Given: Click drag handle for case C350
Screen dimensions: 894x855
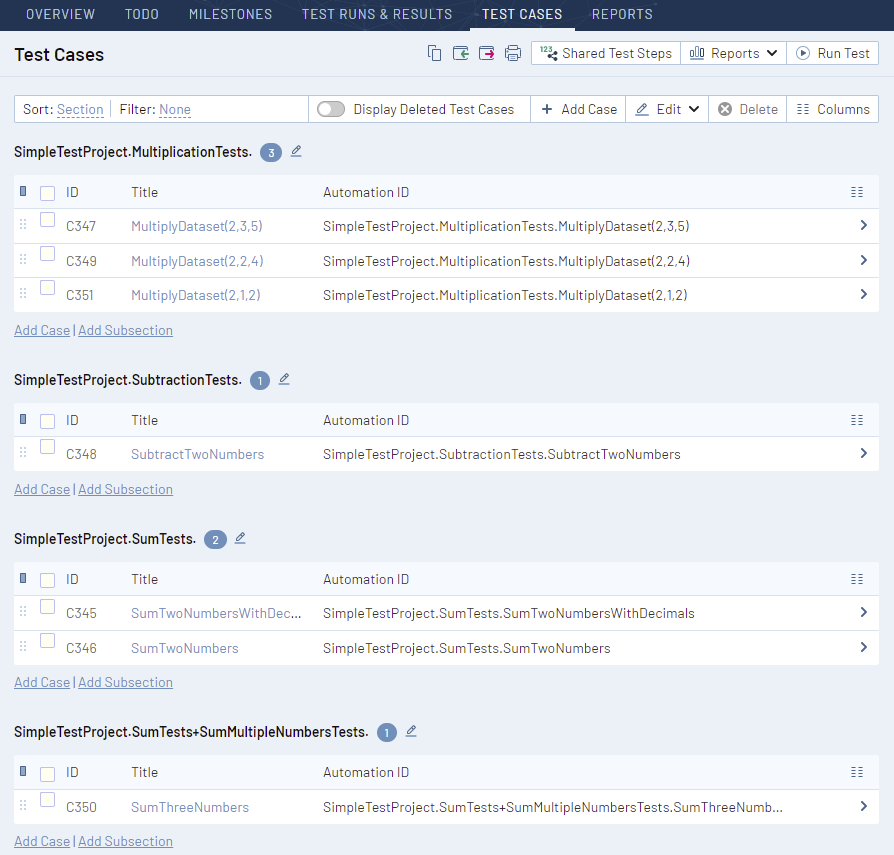Looking at the screenshot, I should pyautogui.click(x=23, y=805).
